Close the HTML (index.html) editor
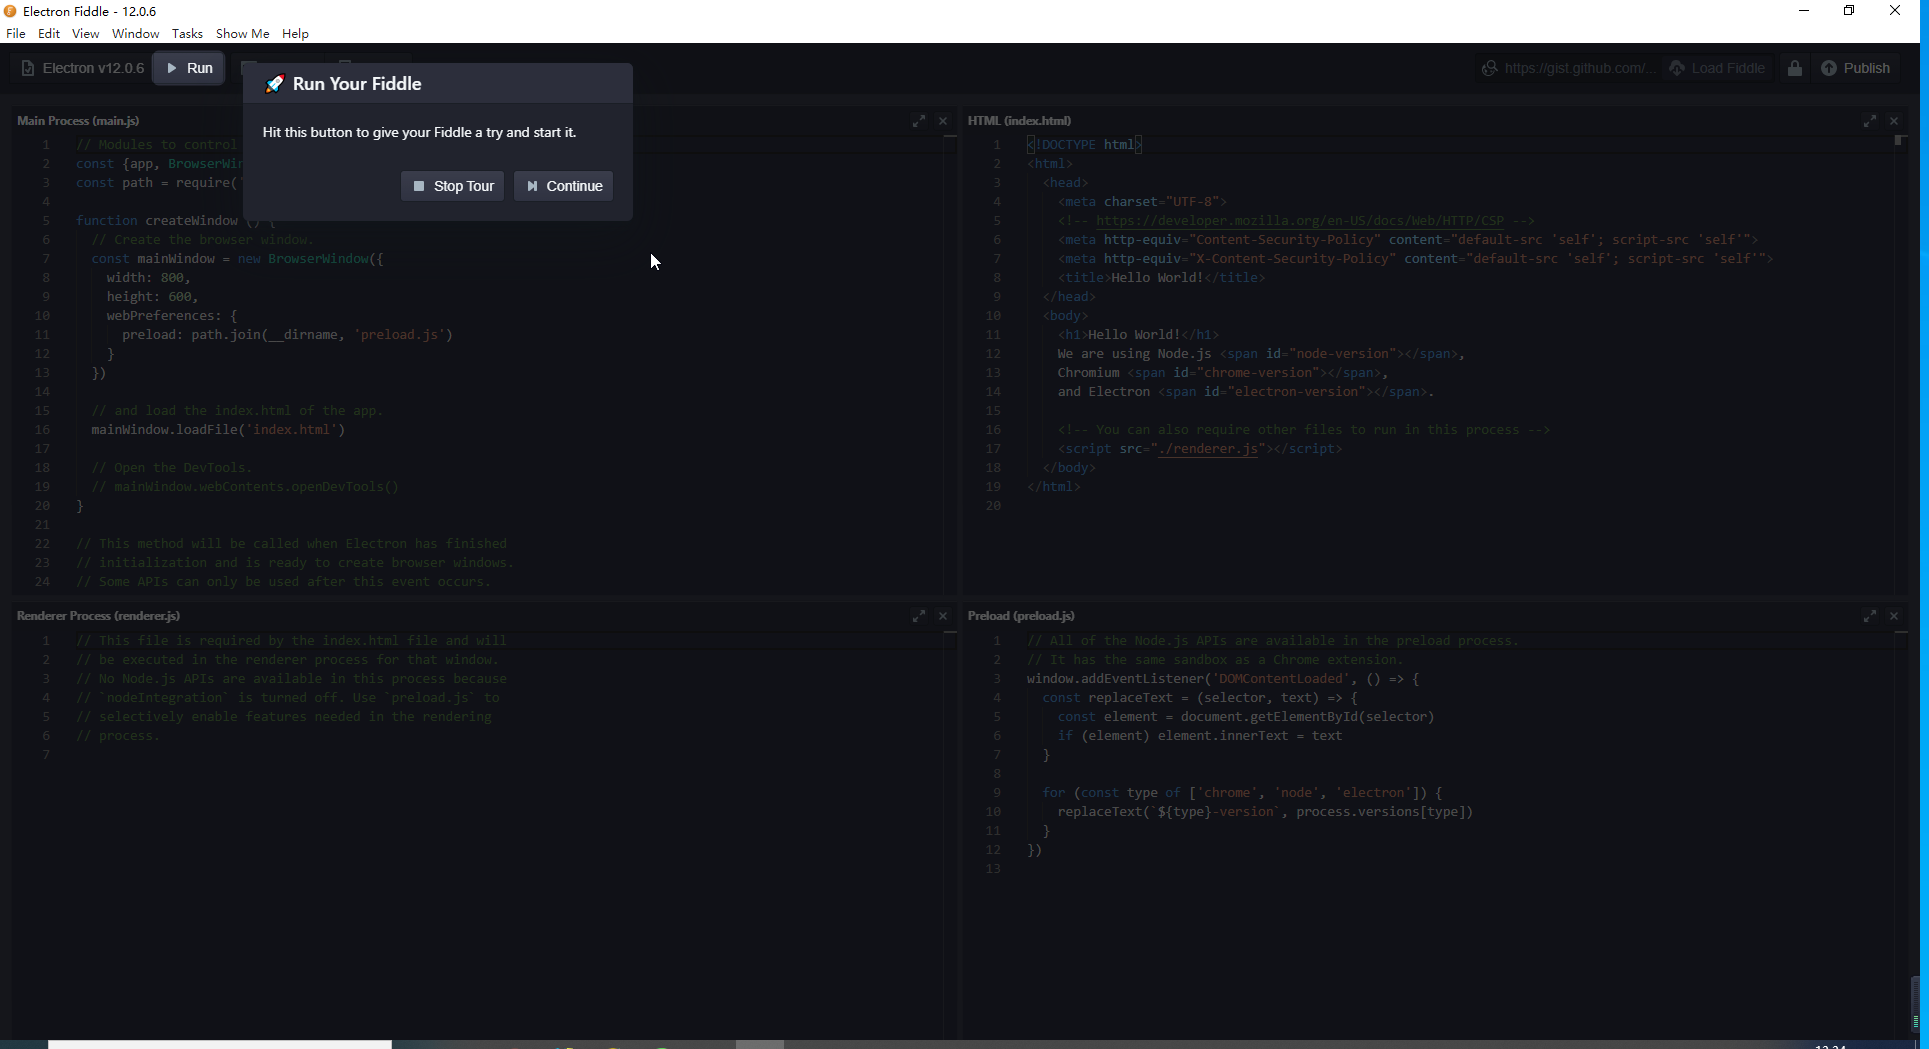The width and height of the screenshot is (1929, 1049). pyautogui.click(x=1894, y=121)
